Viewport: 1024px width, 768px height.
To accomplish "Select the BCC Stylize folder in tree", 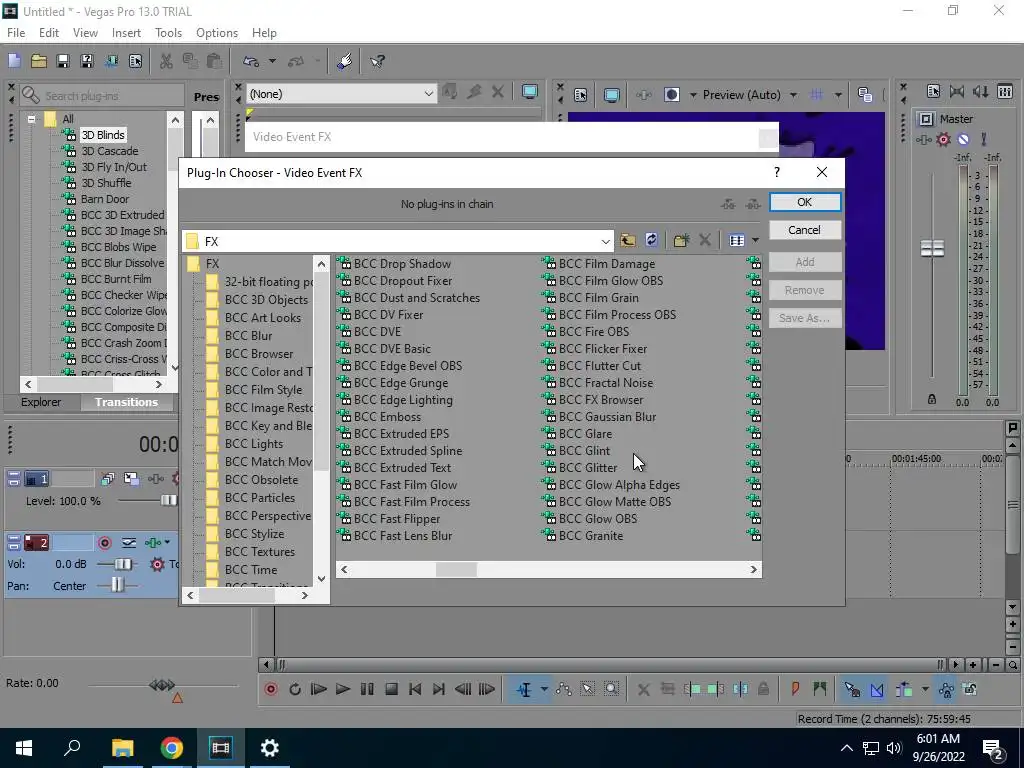I will [x=255, y=534].
